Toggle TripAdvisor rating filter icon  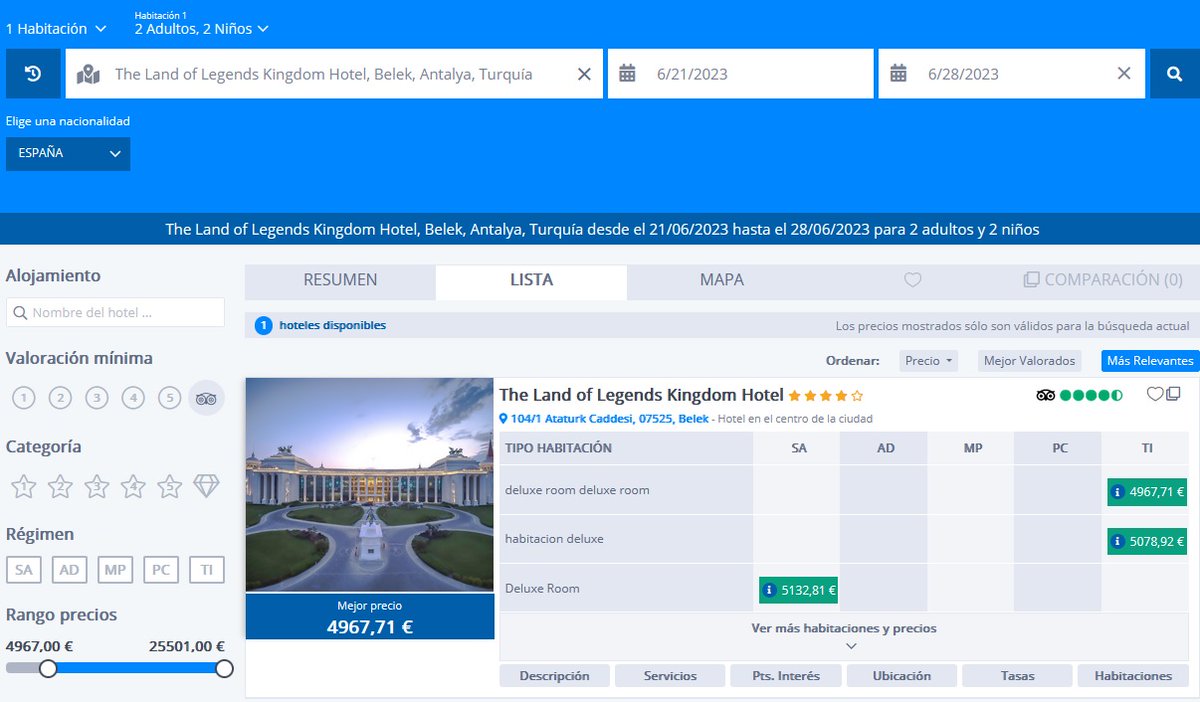(207, 399)
